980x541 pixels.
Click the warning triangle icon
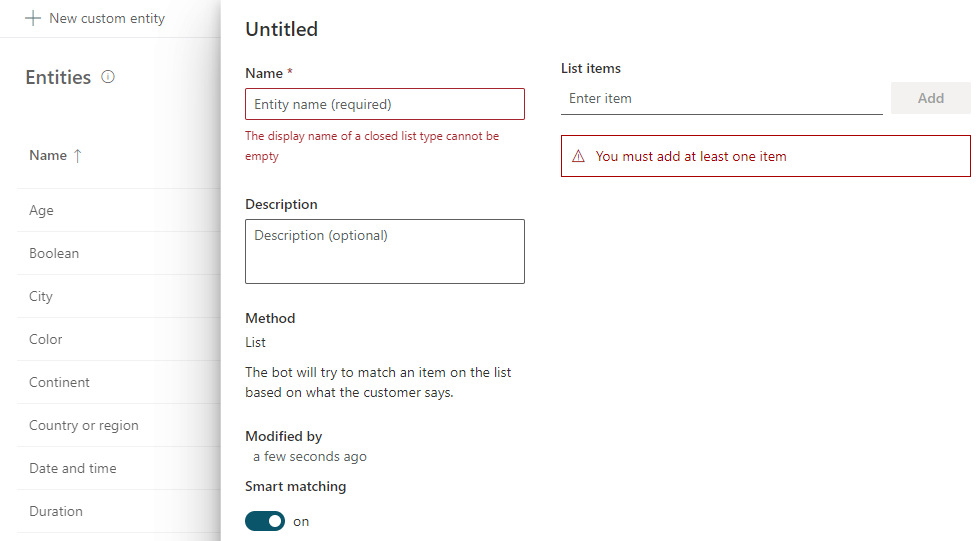pyautogui.click(x=579, y=156)
